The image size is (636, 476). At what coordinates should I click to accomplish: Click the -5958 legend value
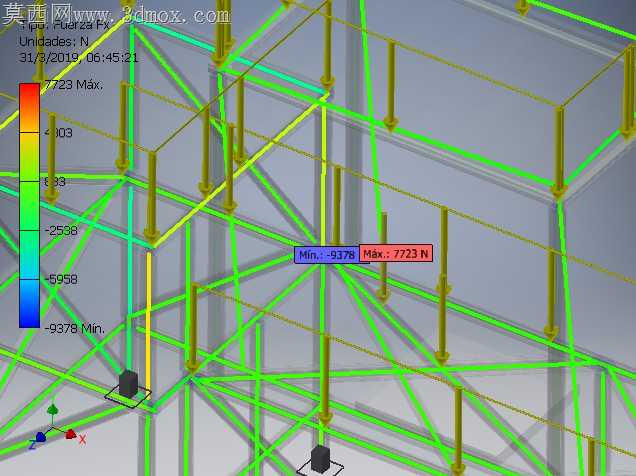coord(61,279)
